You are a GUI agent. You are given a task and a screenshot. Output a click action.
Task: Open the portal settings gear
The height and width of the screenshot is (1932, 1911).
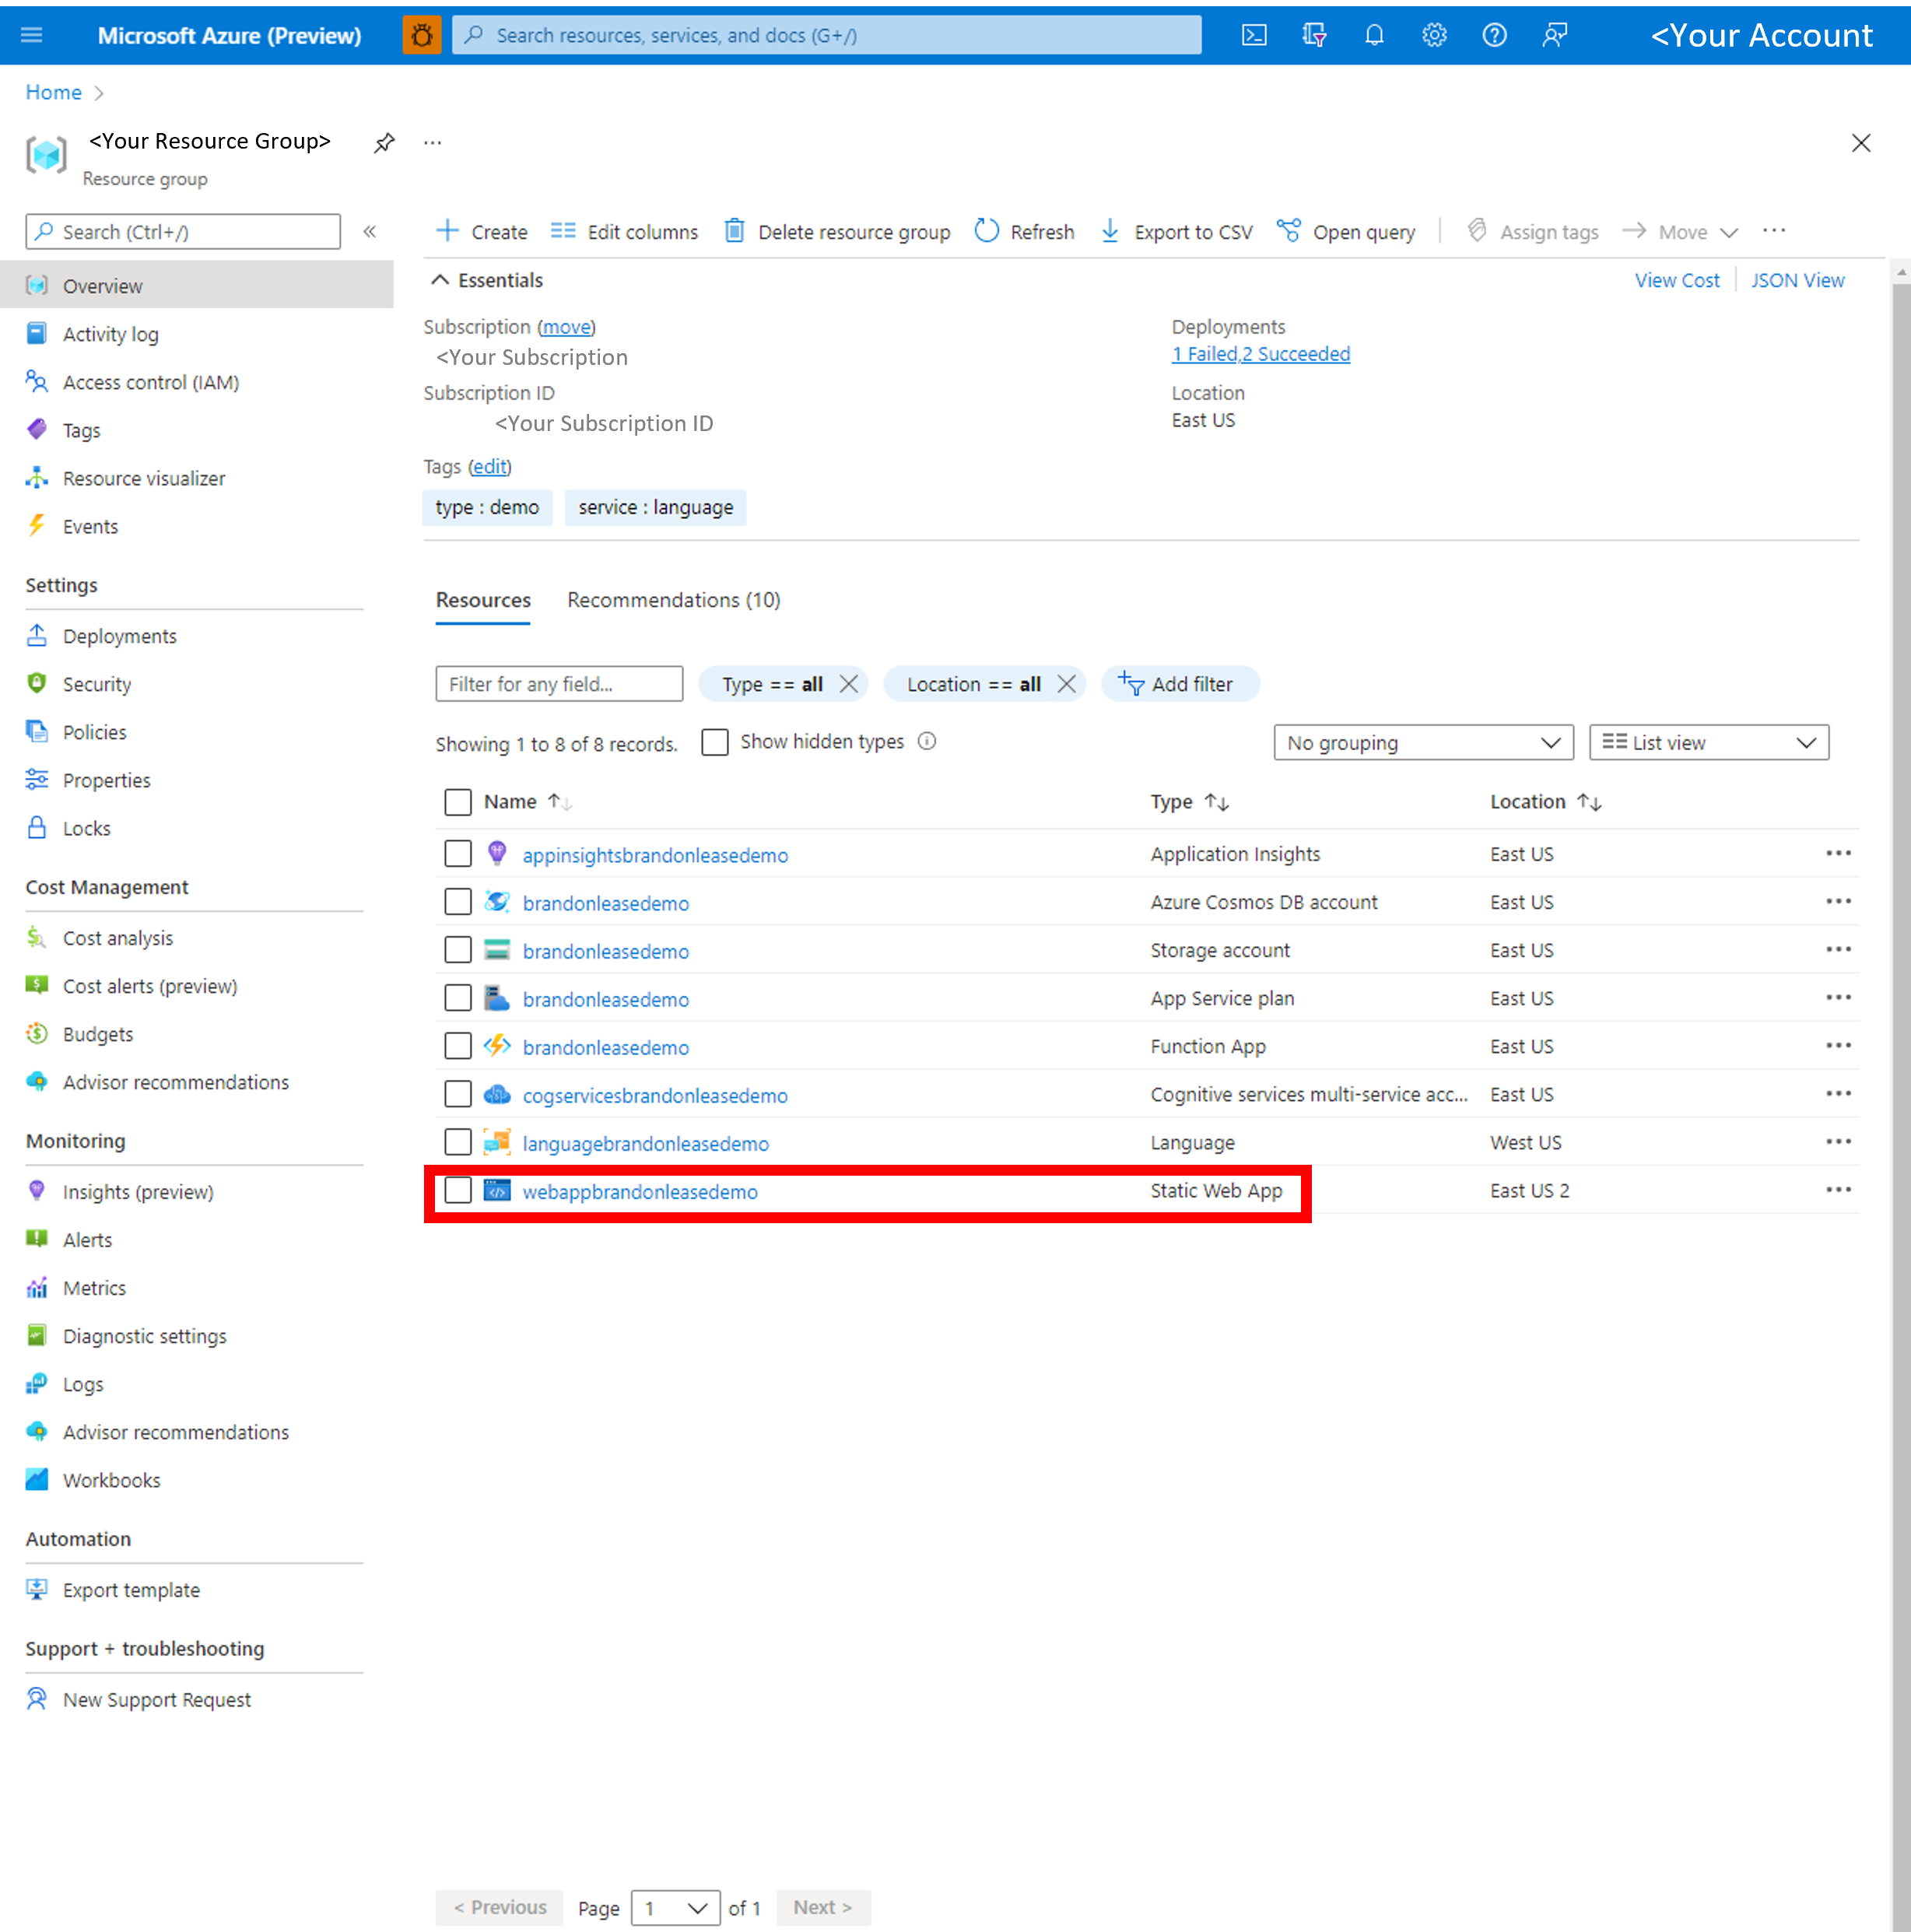1434,35
